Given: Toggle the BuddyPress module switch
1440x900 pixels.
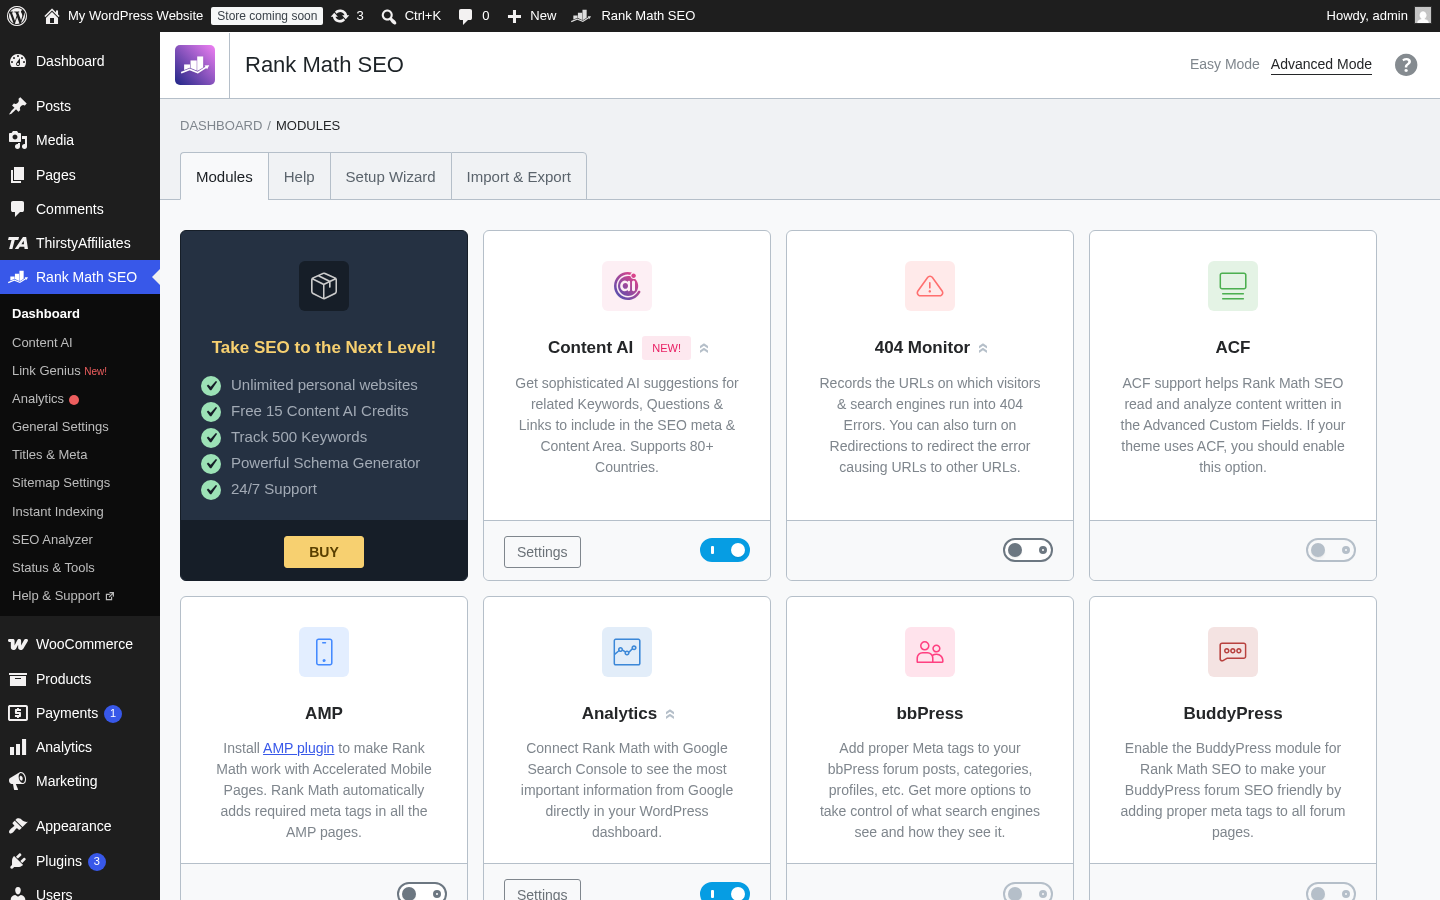Looking at the screenshot, I should [1331, 892].
